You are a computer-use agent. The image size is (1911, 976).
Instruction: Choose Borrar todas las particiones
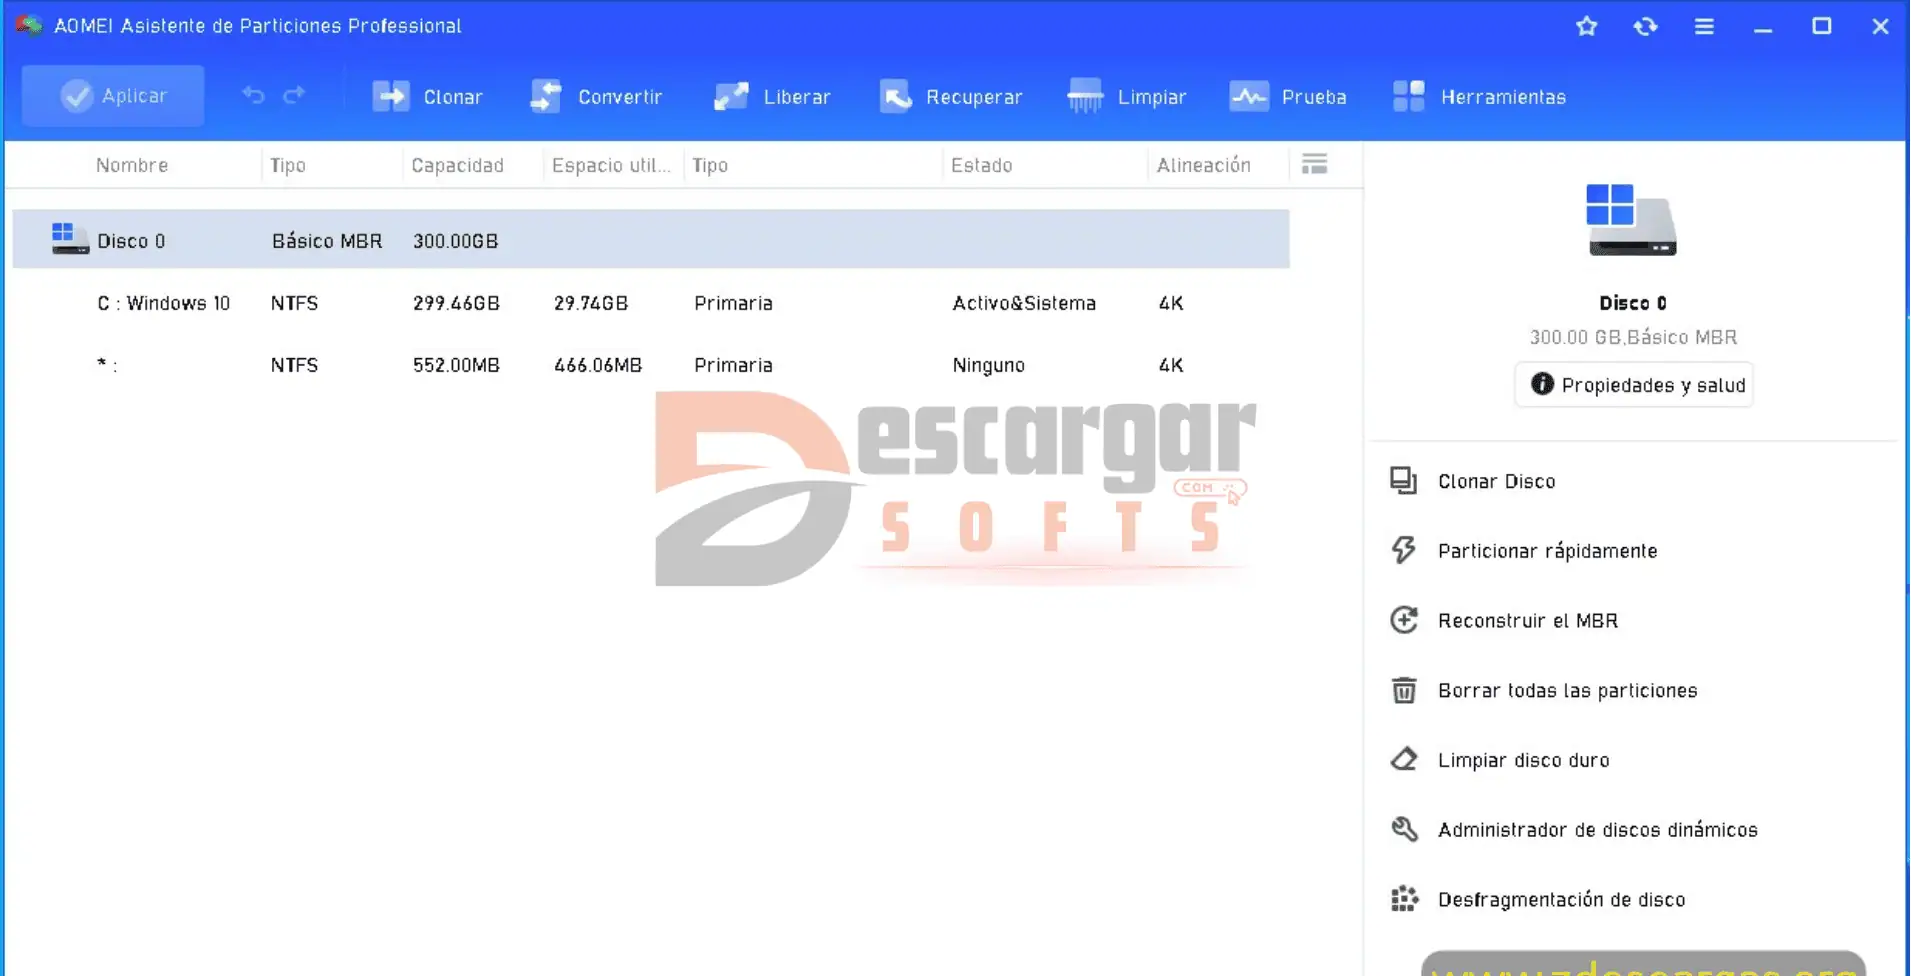pyautogui.click(x=1567, y=691)
